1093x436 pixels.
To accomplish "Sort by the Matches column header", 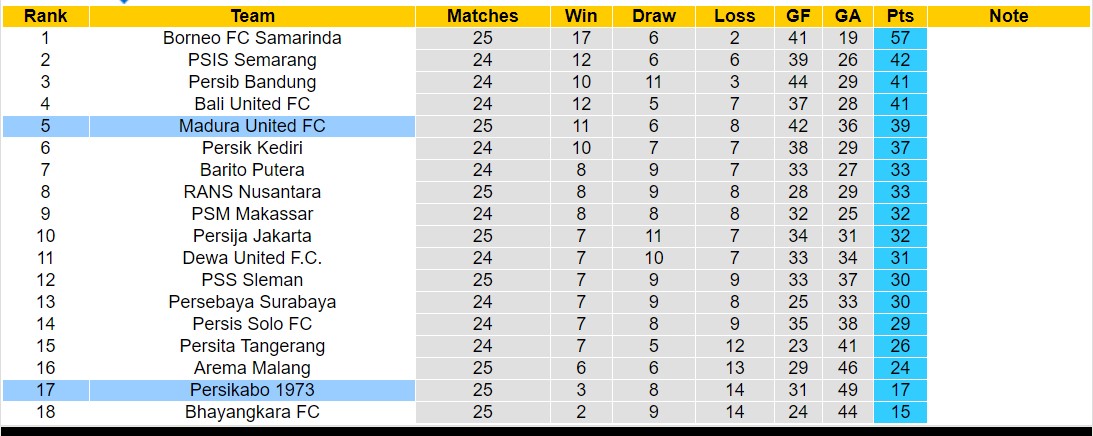I will pos(483,16).
